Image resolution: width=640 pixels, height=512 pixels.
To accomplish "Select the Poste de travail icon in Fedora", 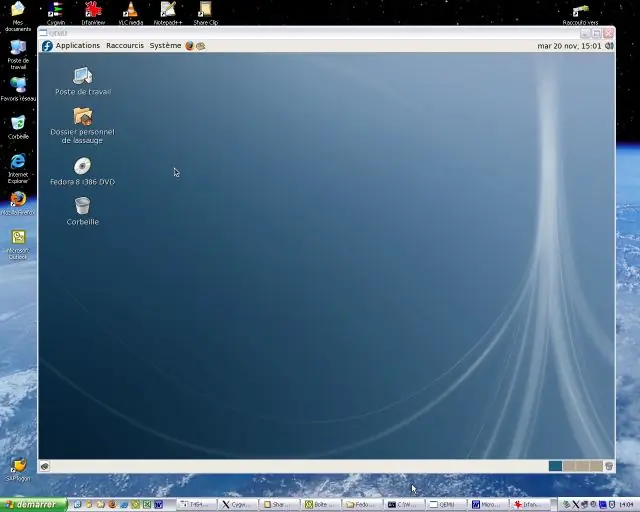I will 83,81.
